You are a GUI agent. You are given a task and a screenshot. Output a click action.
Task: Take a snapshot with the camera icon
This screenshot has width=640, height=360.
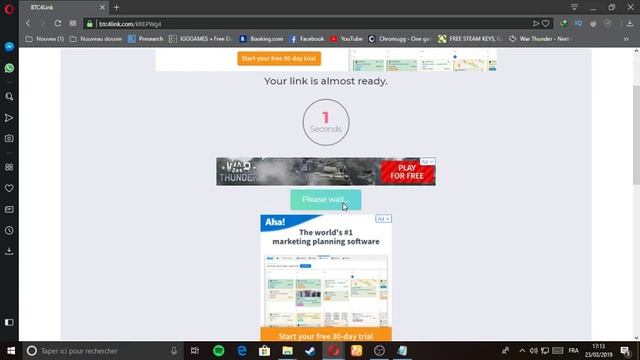(x=9, y=138)
